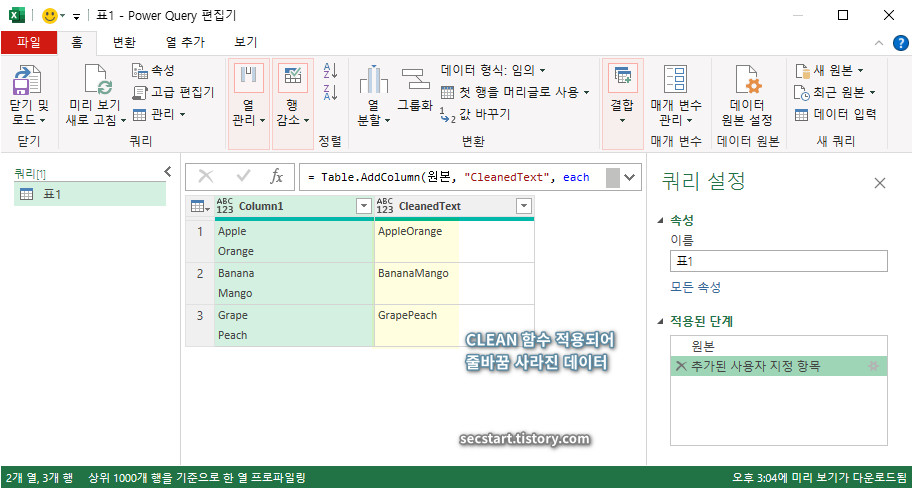Image resolution: width=913 pixels, height=489 pixels.
Task: Click the Combine (결합) icon
Action: (x=622, y=76)
